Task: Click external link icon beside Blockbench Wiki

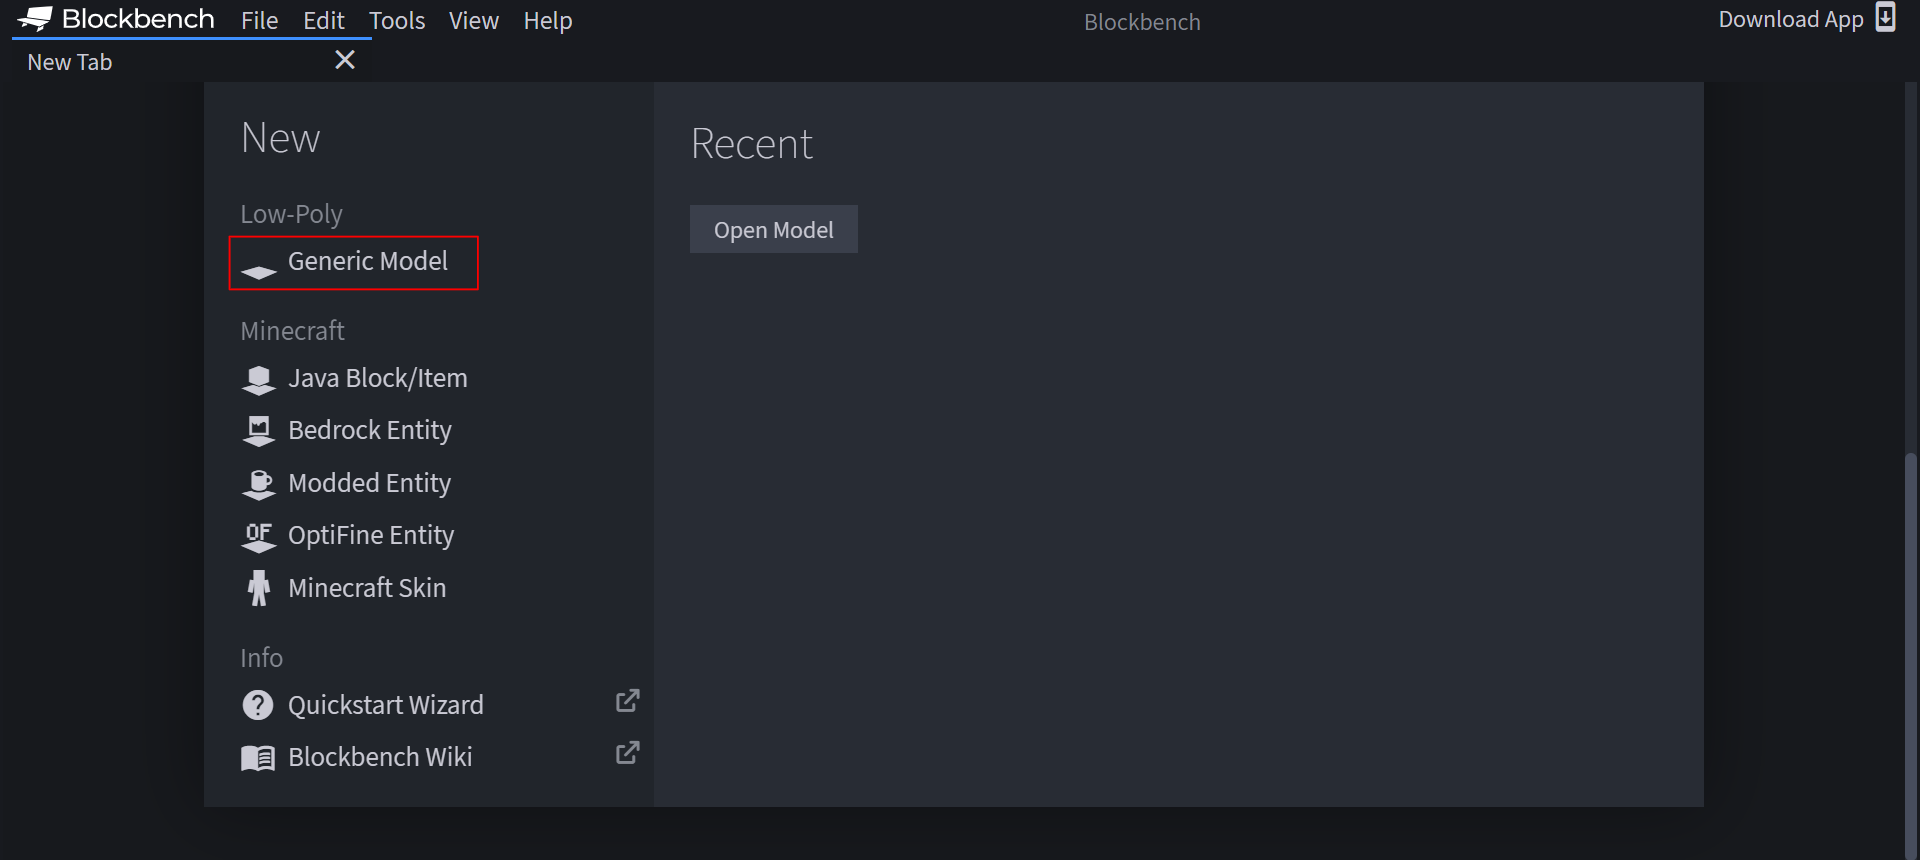Action: pos(627,753)
